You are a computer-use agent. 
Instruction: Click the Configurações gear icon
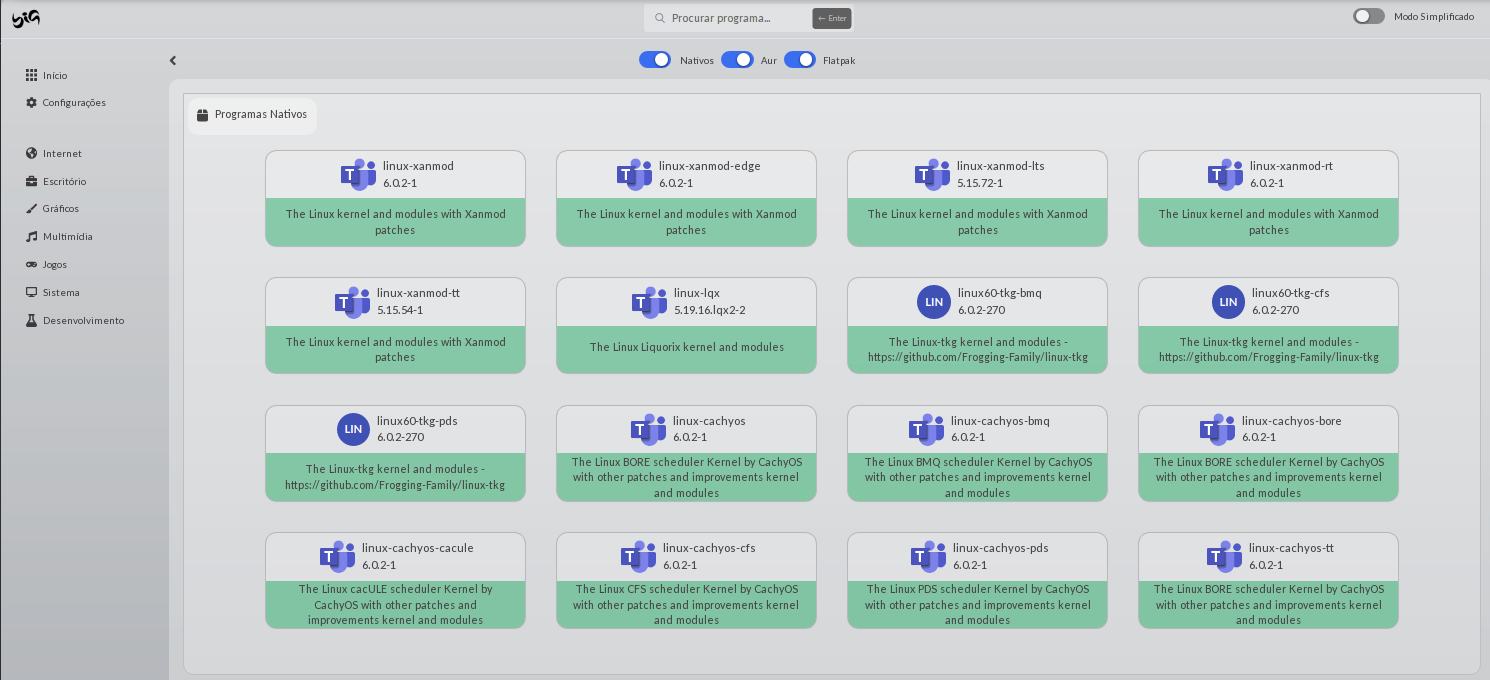point(31,102)
